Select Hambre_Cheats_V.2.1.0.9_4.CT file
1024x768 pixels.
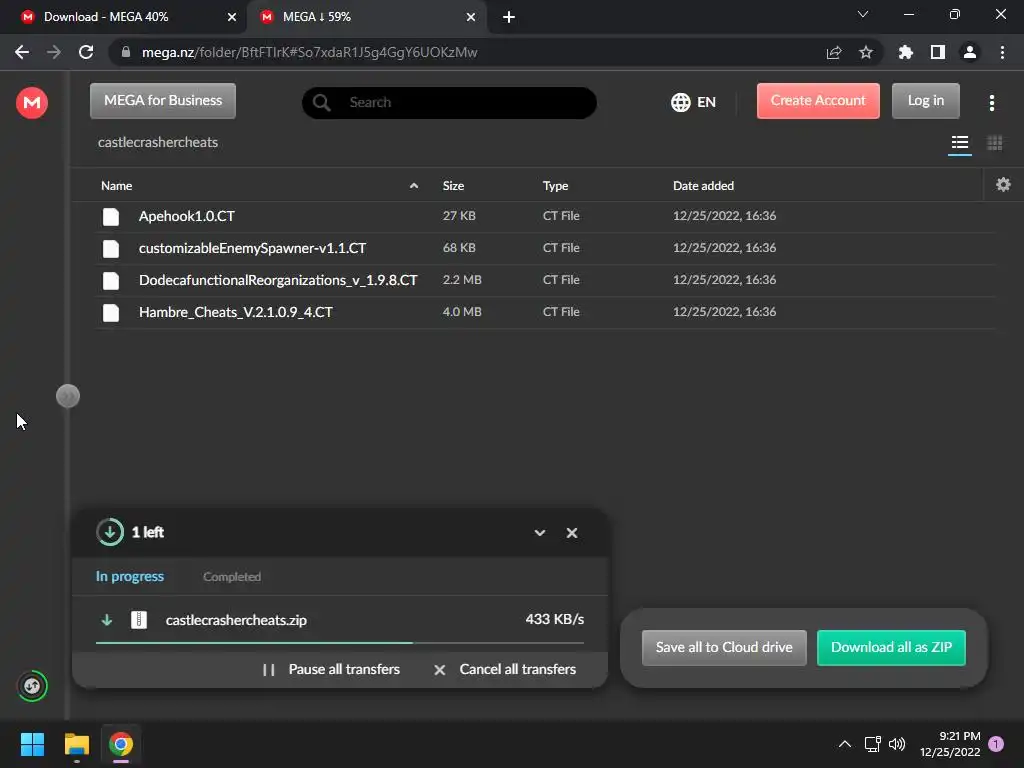coord(545,312)
